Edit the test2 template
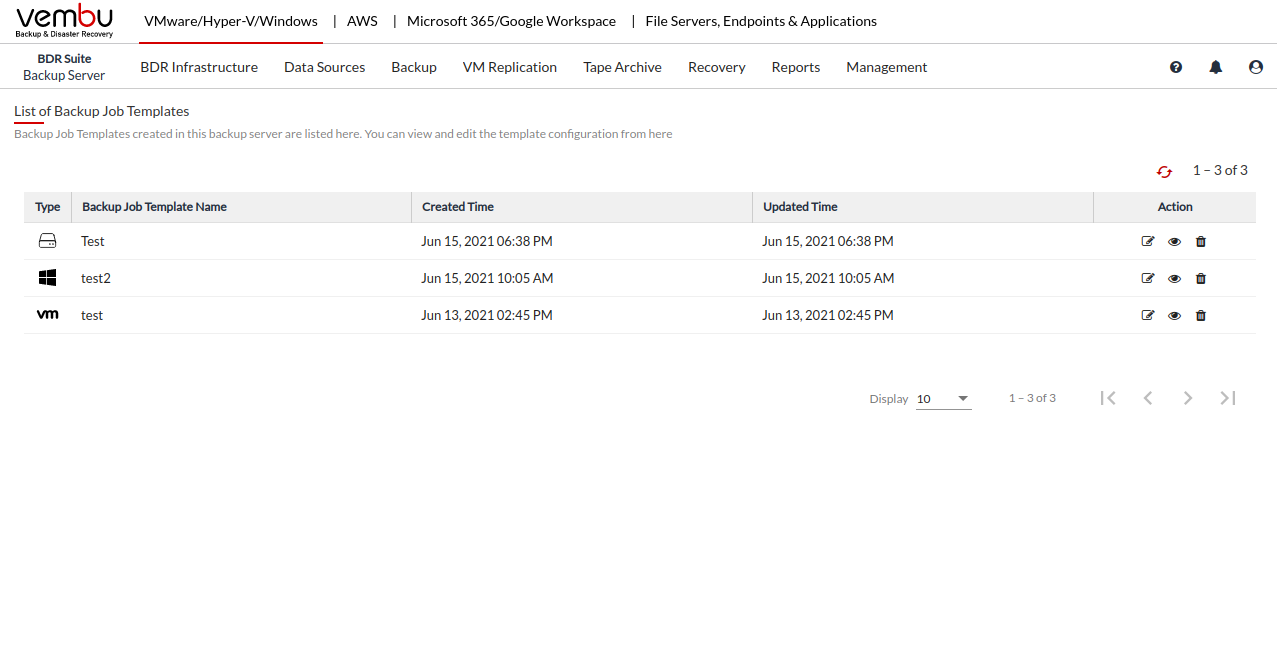This screenshot has width=1277, height=664. pyautogui.click(x=1148, y=278)
